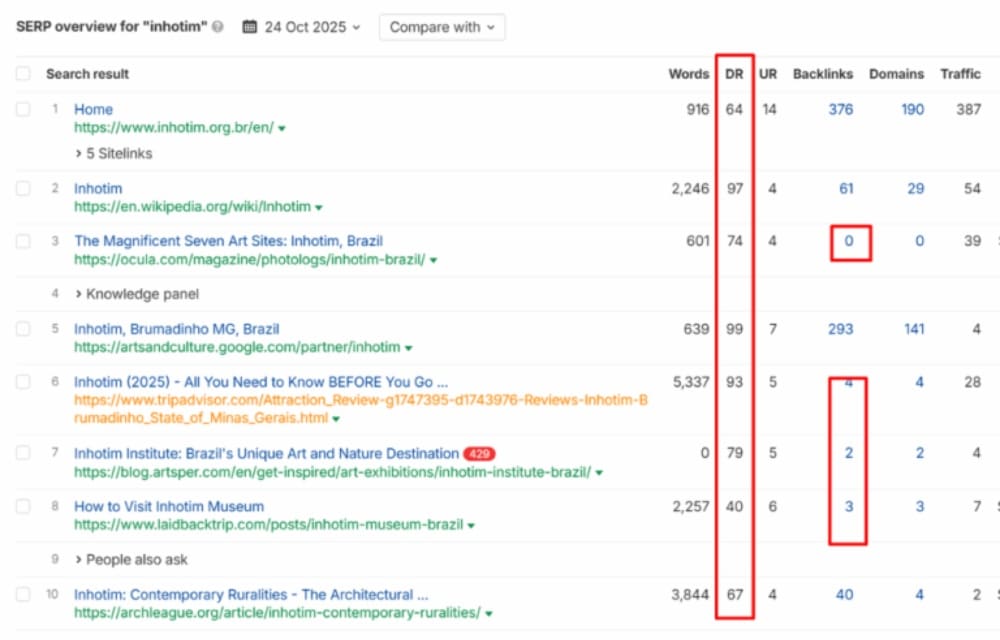Image resolution: width=1000 pixels, height=640 pixels.
Task: Open URL dropdown arrow for en.wikipedia.org link
Action: 319,207
